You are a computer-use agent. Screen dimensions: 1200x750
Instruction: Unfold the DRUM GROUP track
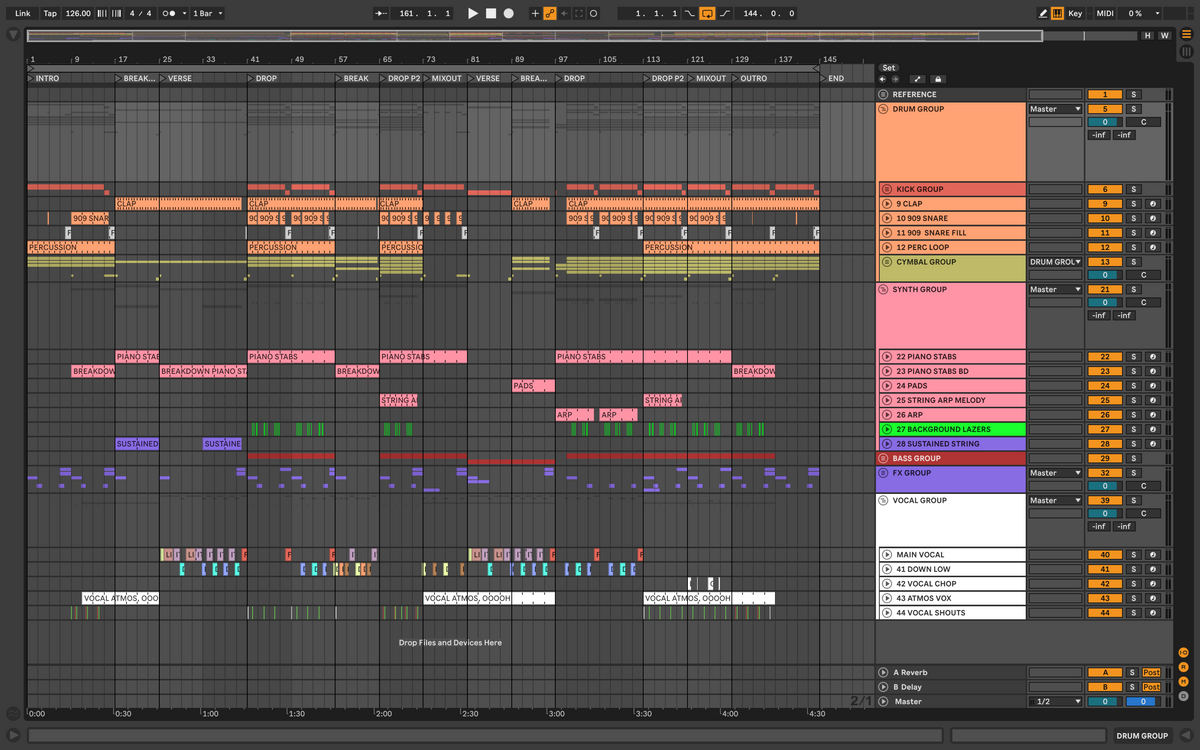coord(884,109)
